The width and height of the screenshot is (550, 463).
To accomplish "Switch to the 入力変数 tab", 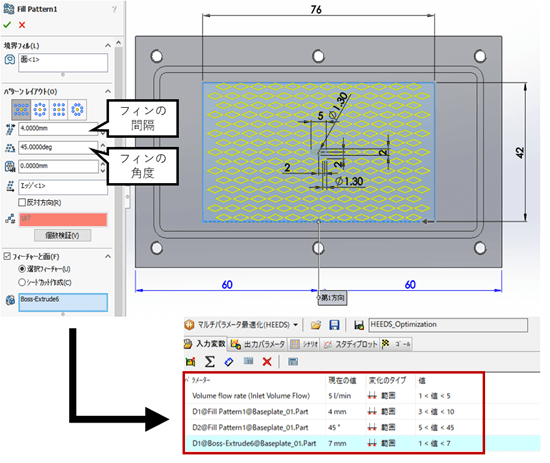I will 205,344.
